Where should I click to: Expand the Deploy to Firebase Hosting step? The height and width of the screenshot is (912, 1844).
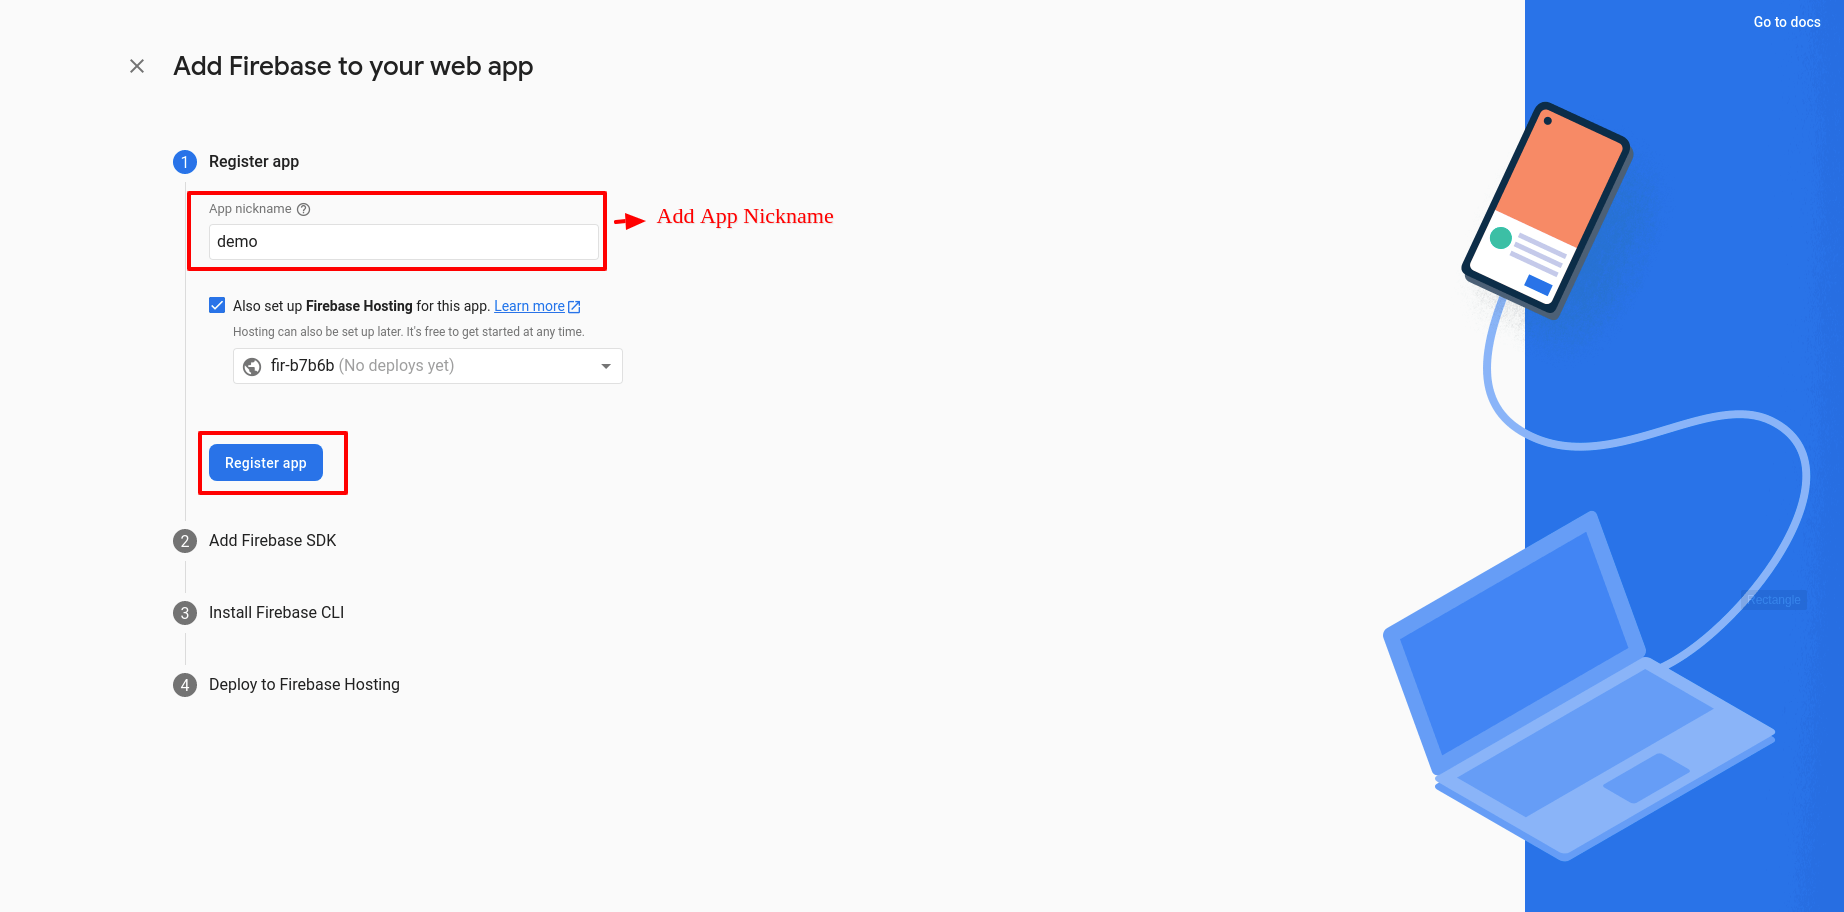[x=304, y=685]
